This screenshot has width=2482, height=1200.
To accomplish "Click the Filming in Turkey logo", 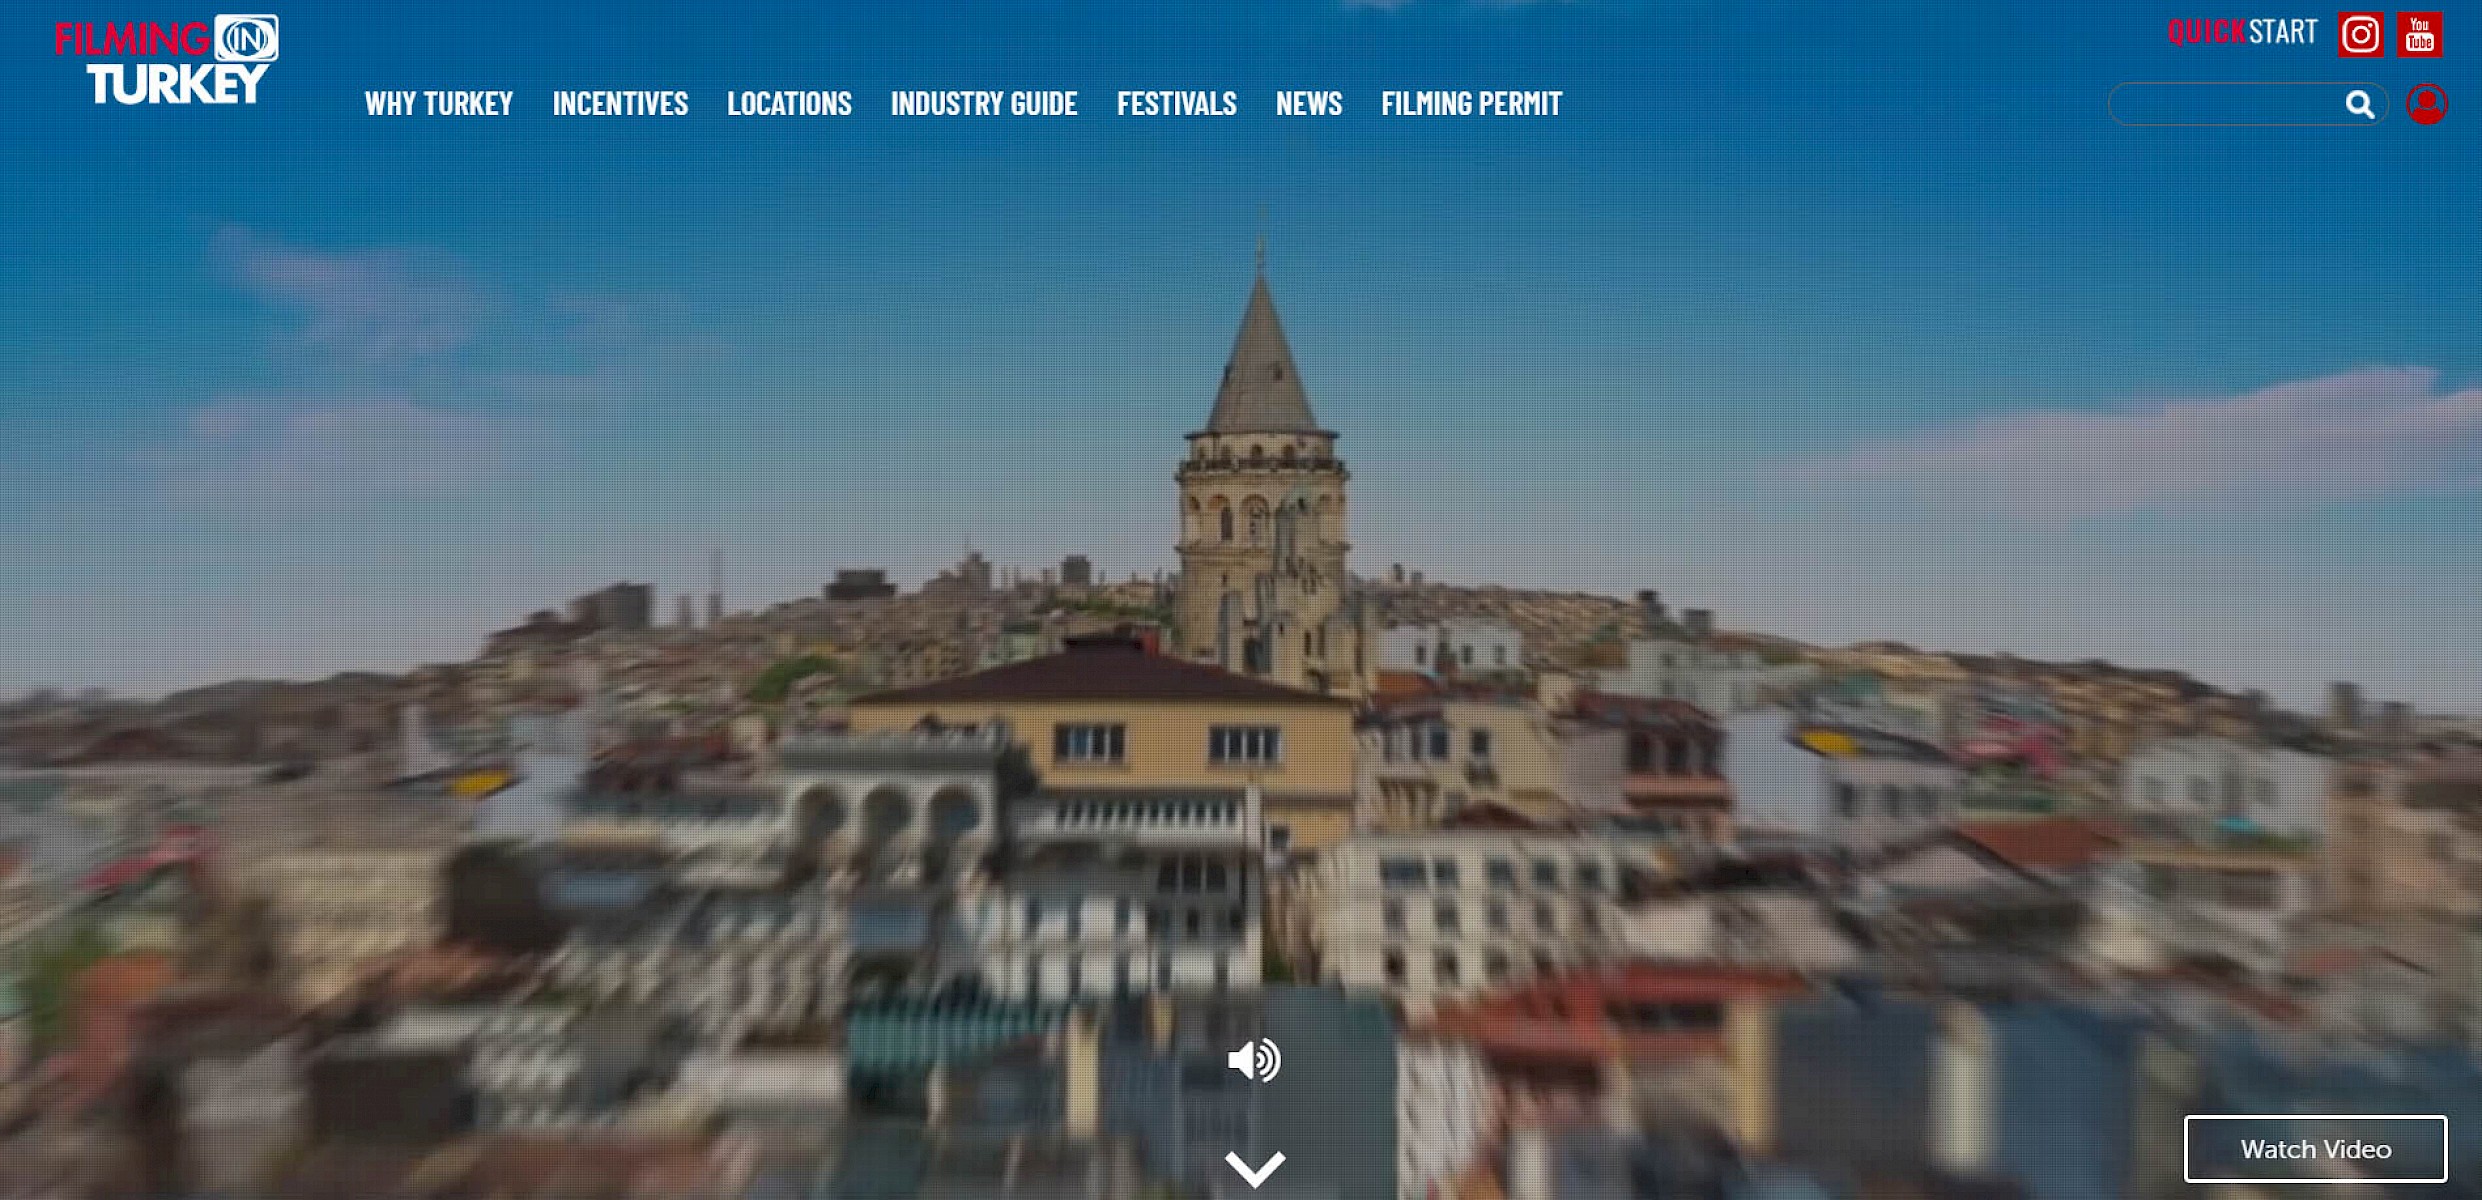I will tap(166, 60).
